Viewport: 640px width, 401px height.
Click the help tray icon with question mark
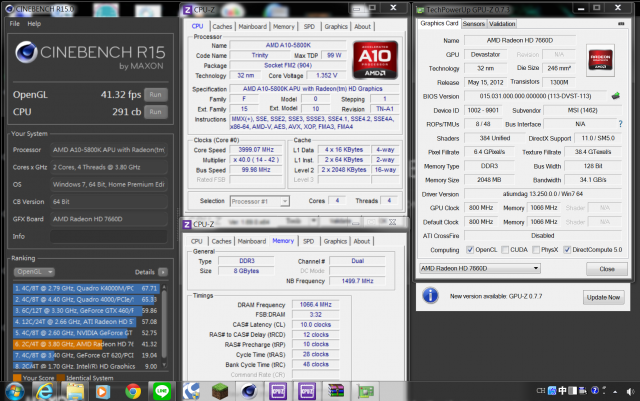tap(595, 391)
